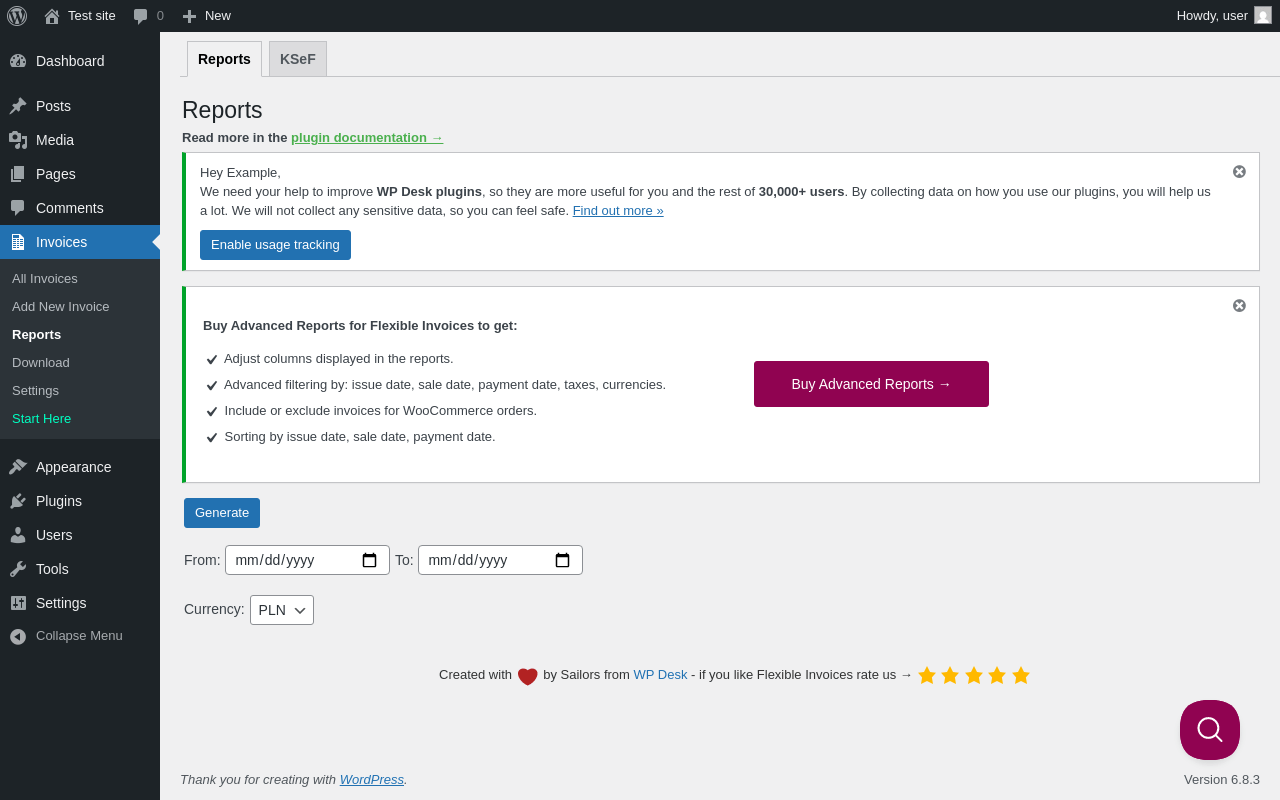
Task: Go to Add New Invoice submenu
Action: (x=60, y=307)
